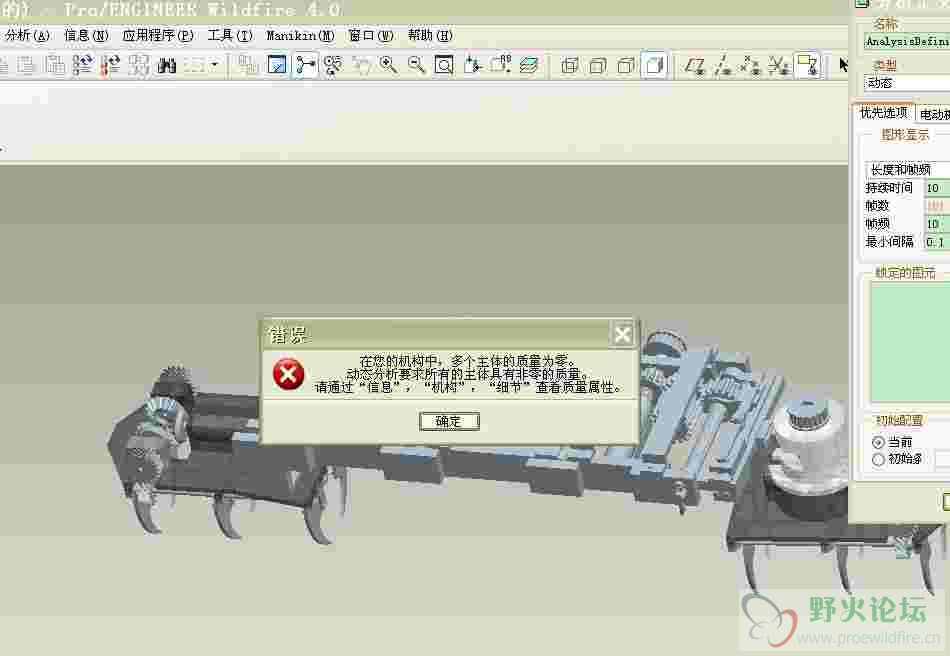The width and height of the screenshot is (950, 656).
Task: Click the saved view list icon
Action: tap(500, 65)
